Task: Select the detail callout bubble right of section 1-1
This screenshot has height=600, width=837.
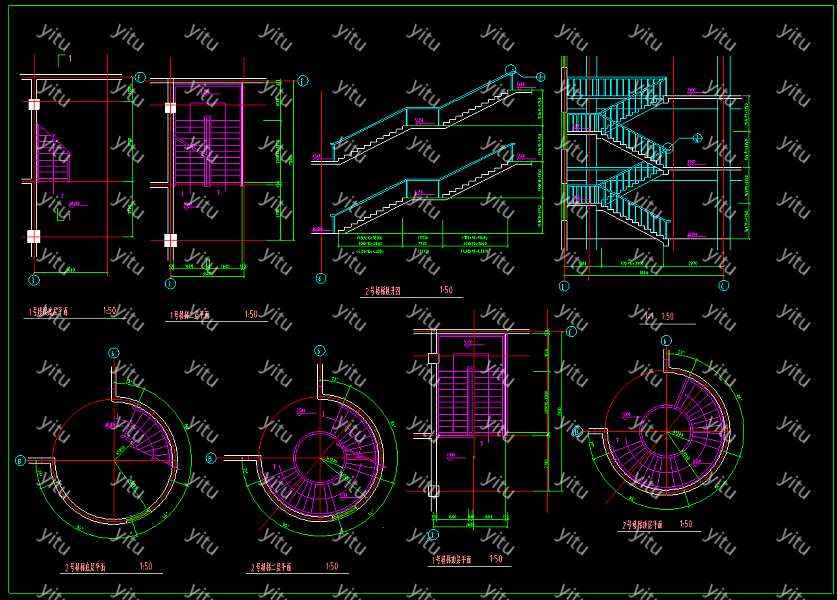Action: pyautogui.click(x=697, y=138)
